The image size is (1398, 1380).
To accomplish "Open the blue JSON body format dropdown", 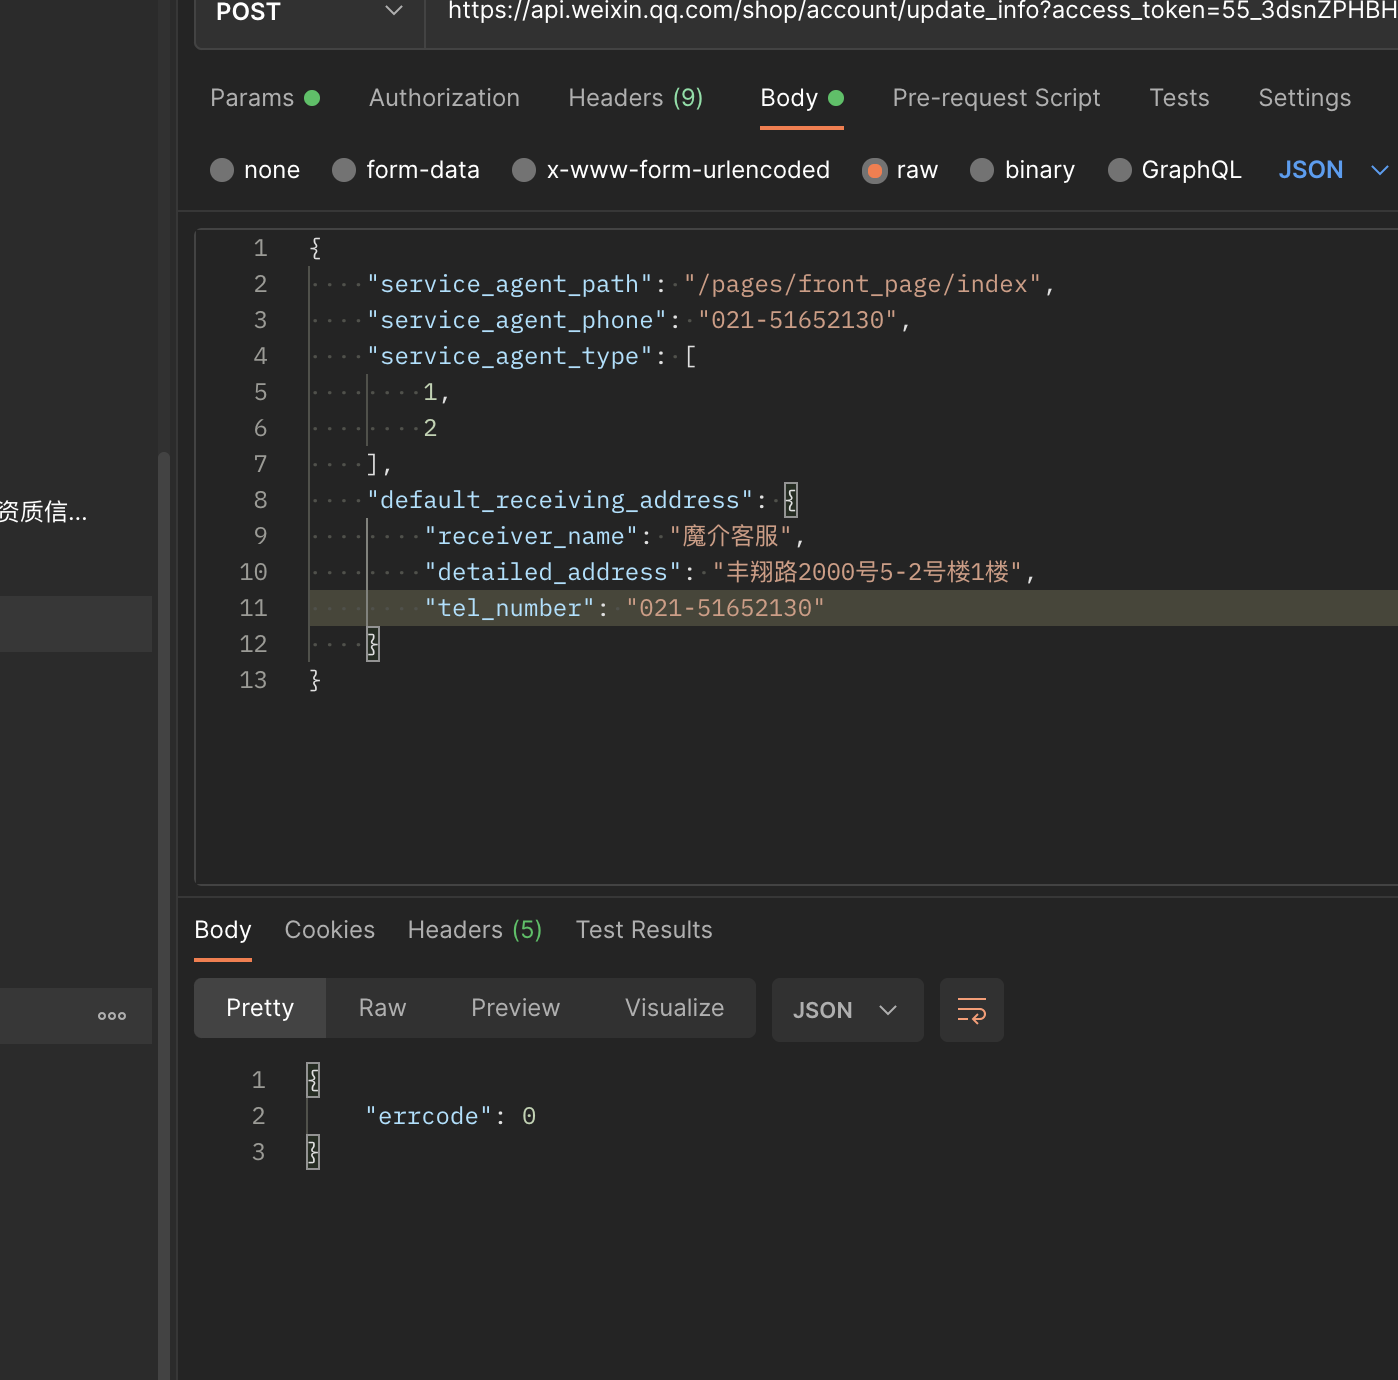I will tap(1333, 170).
